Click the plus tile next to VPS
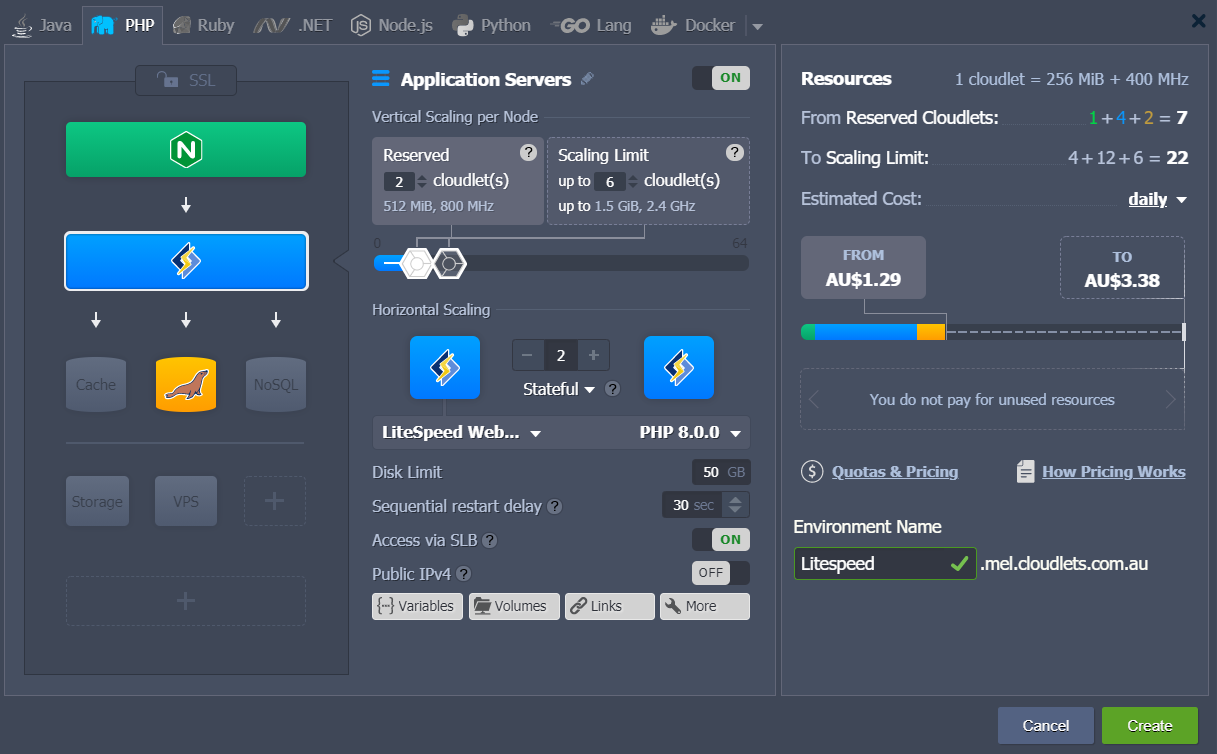Screen dimensions: 1217x754 point(275,501)
